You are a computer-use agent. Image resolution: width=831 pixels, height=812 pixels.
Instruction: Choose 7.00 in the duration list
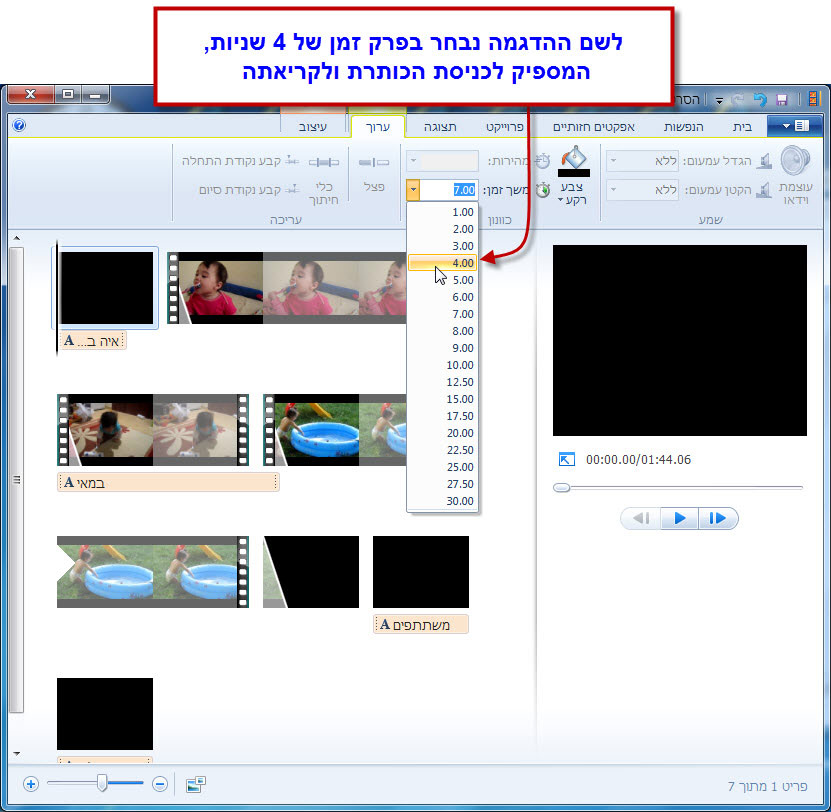tap(443, 314)
